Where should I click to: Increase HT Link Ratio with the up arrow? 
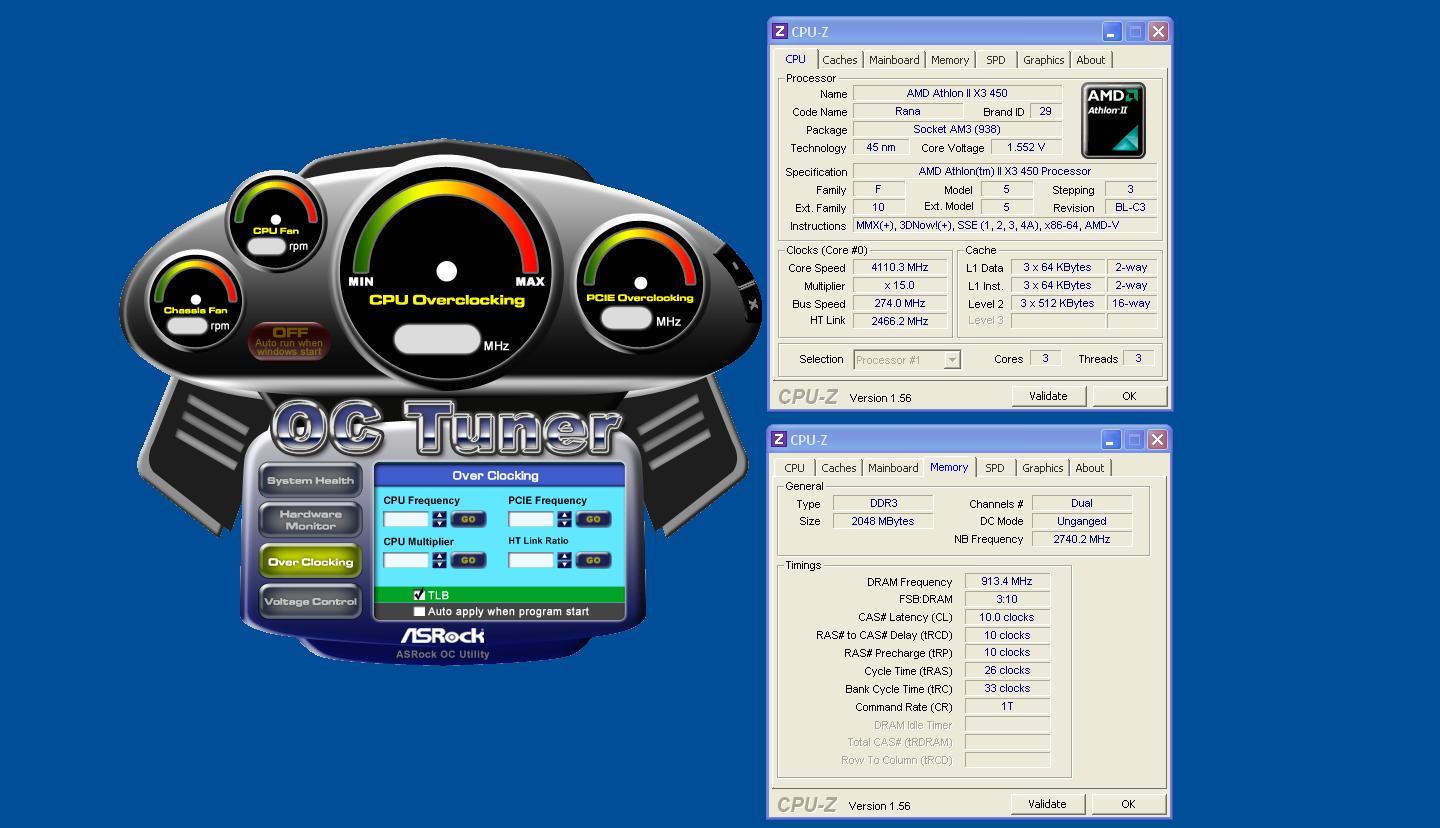click(x=564, y=556)
